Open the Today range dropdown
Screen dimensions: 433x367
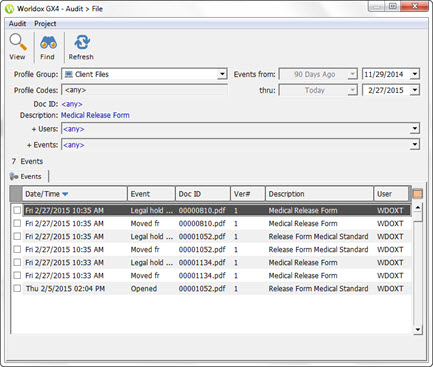[x=352, y=90]
